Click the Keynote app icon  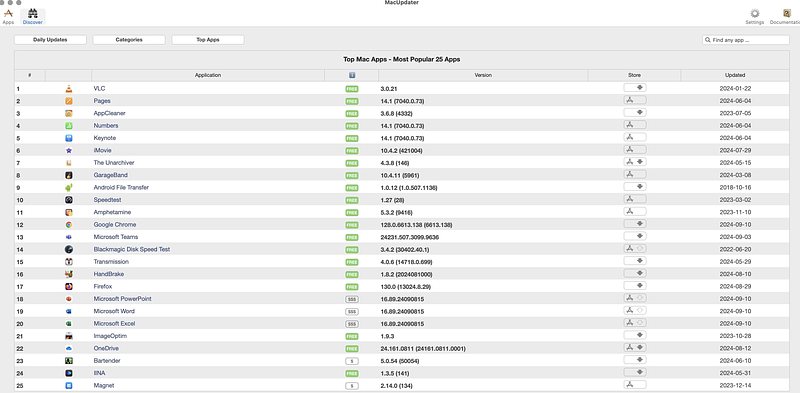tap(69, 138)
